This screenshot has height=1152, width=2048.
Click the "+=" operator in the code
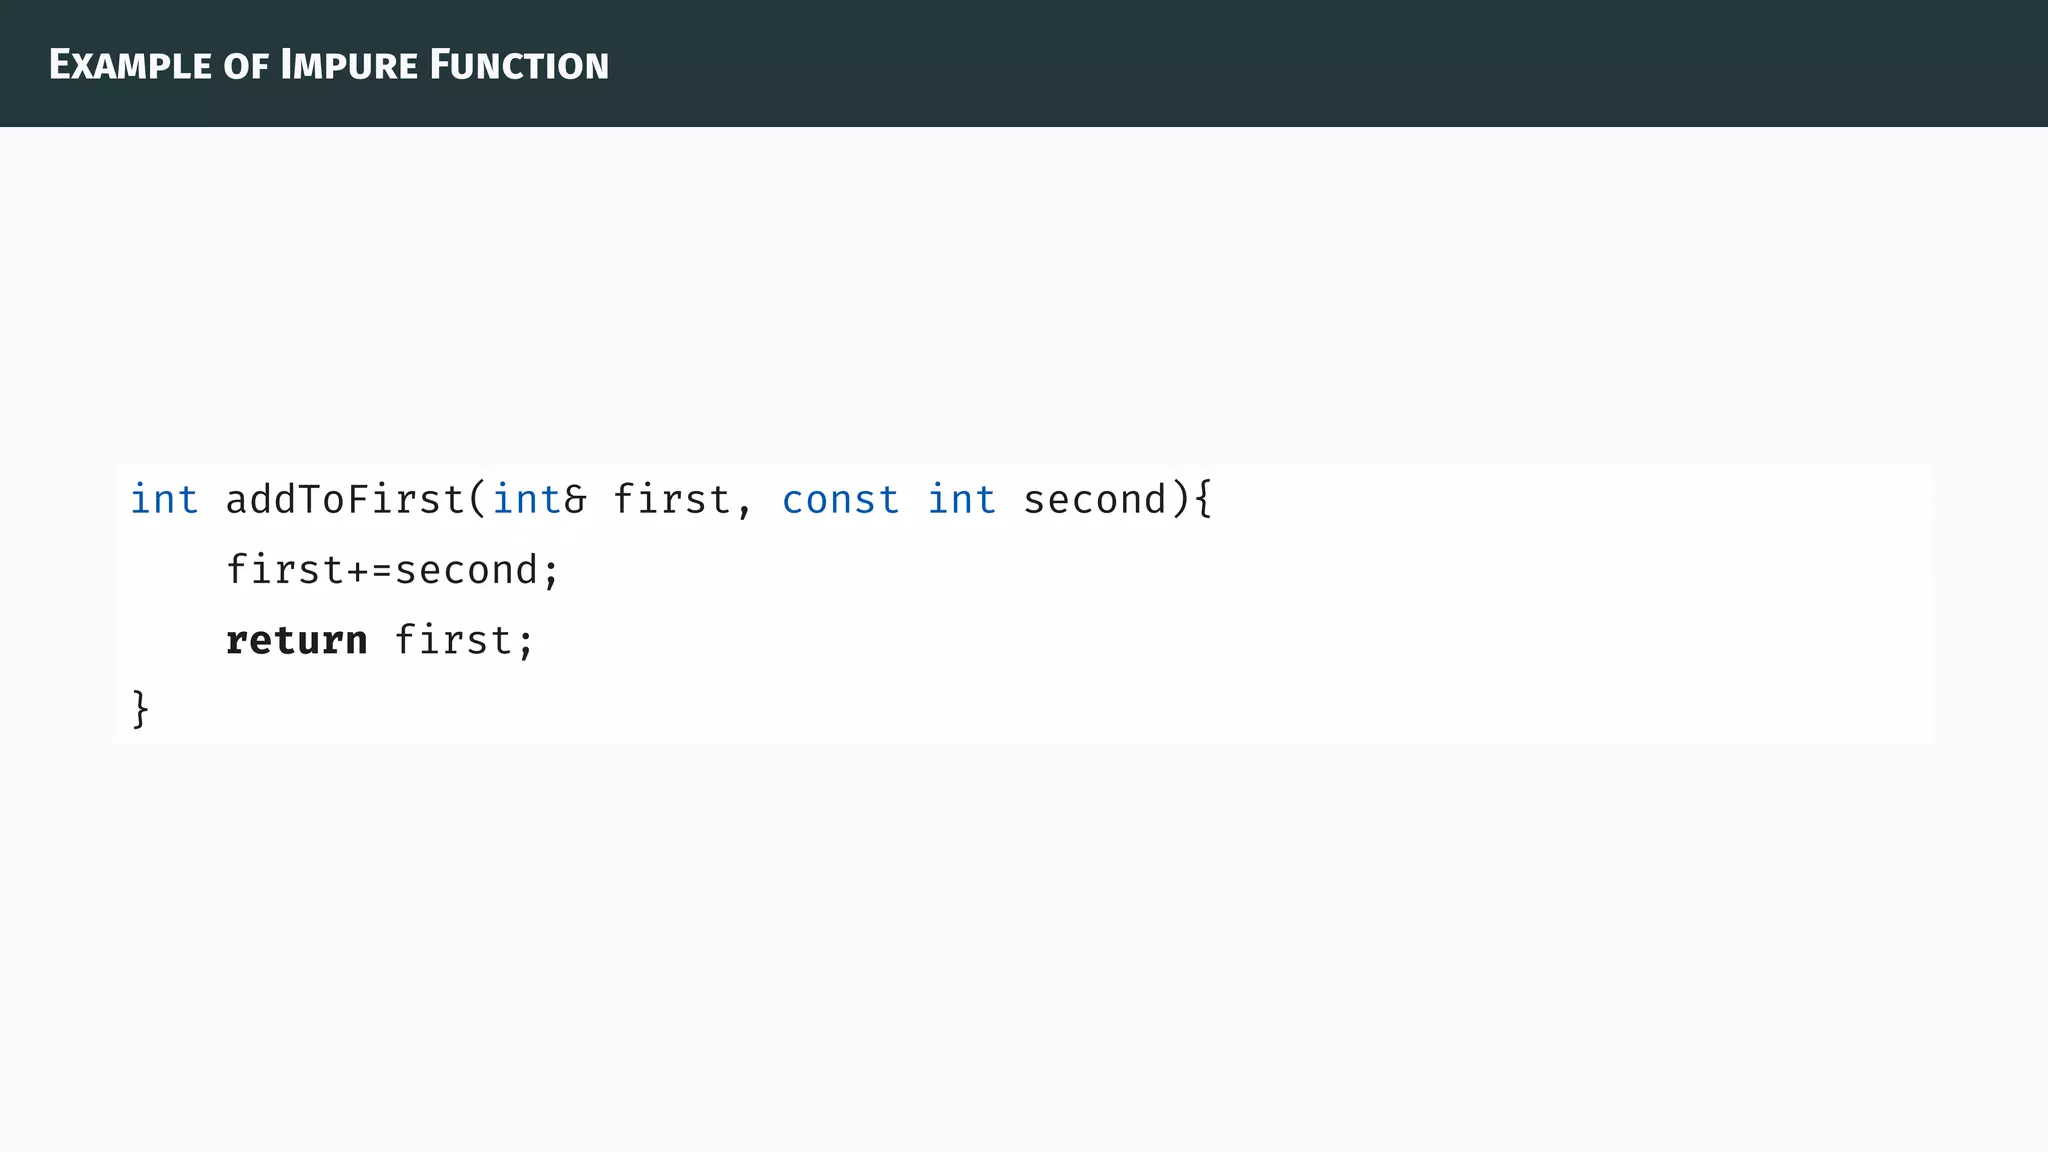pyautogui.click(x=369, y=571)
